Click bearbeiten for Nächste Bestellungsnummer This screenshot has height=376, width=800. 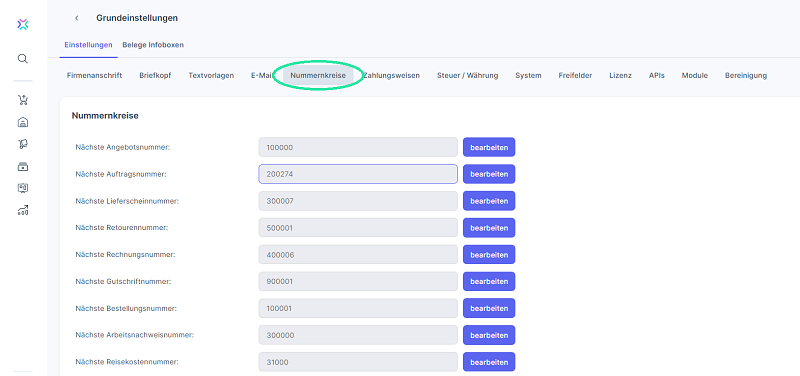pyautogui.click(x=489, y=309)
